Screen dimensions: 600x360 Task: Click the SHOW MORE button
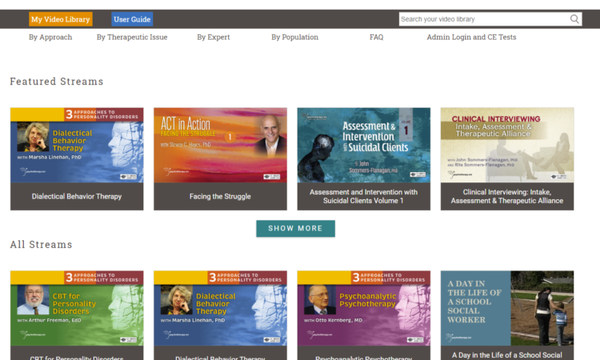pos(295,228)
